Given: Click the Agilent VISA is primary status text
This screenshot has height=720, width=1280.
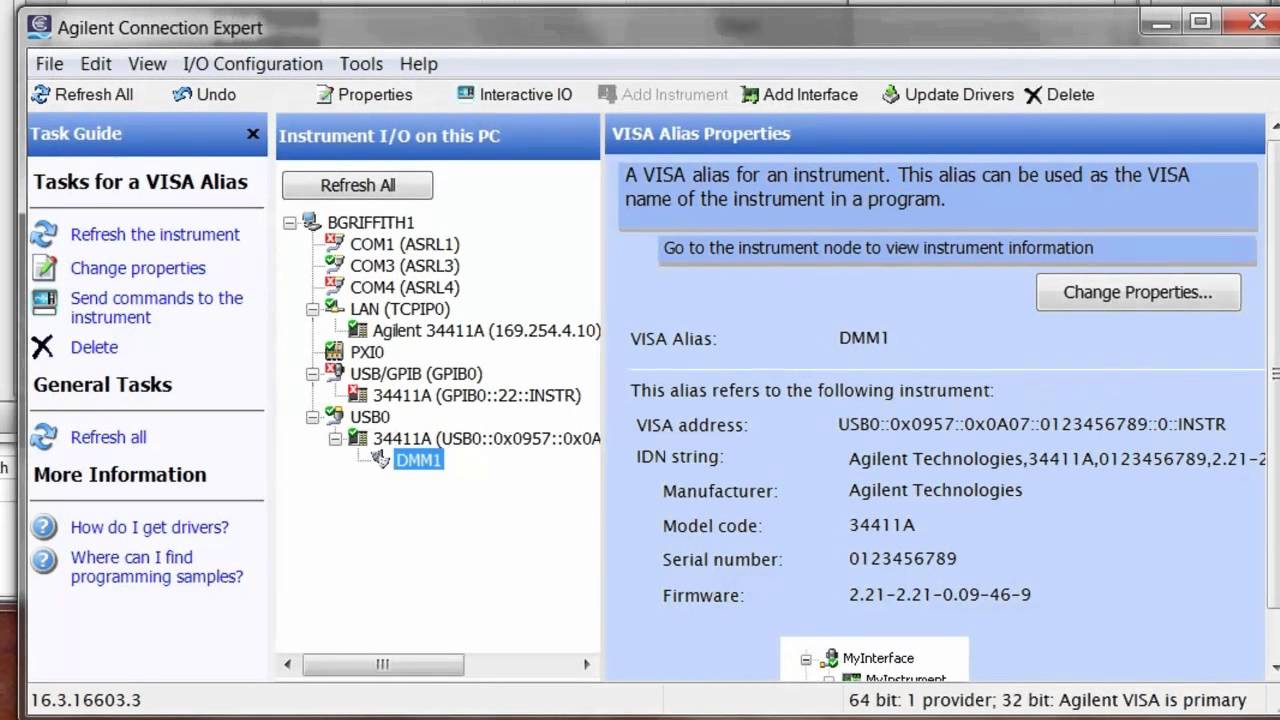Looking at the screenshot, I should point(1152,700).
